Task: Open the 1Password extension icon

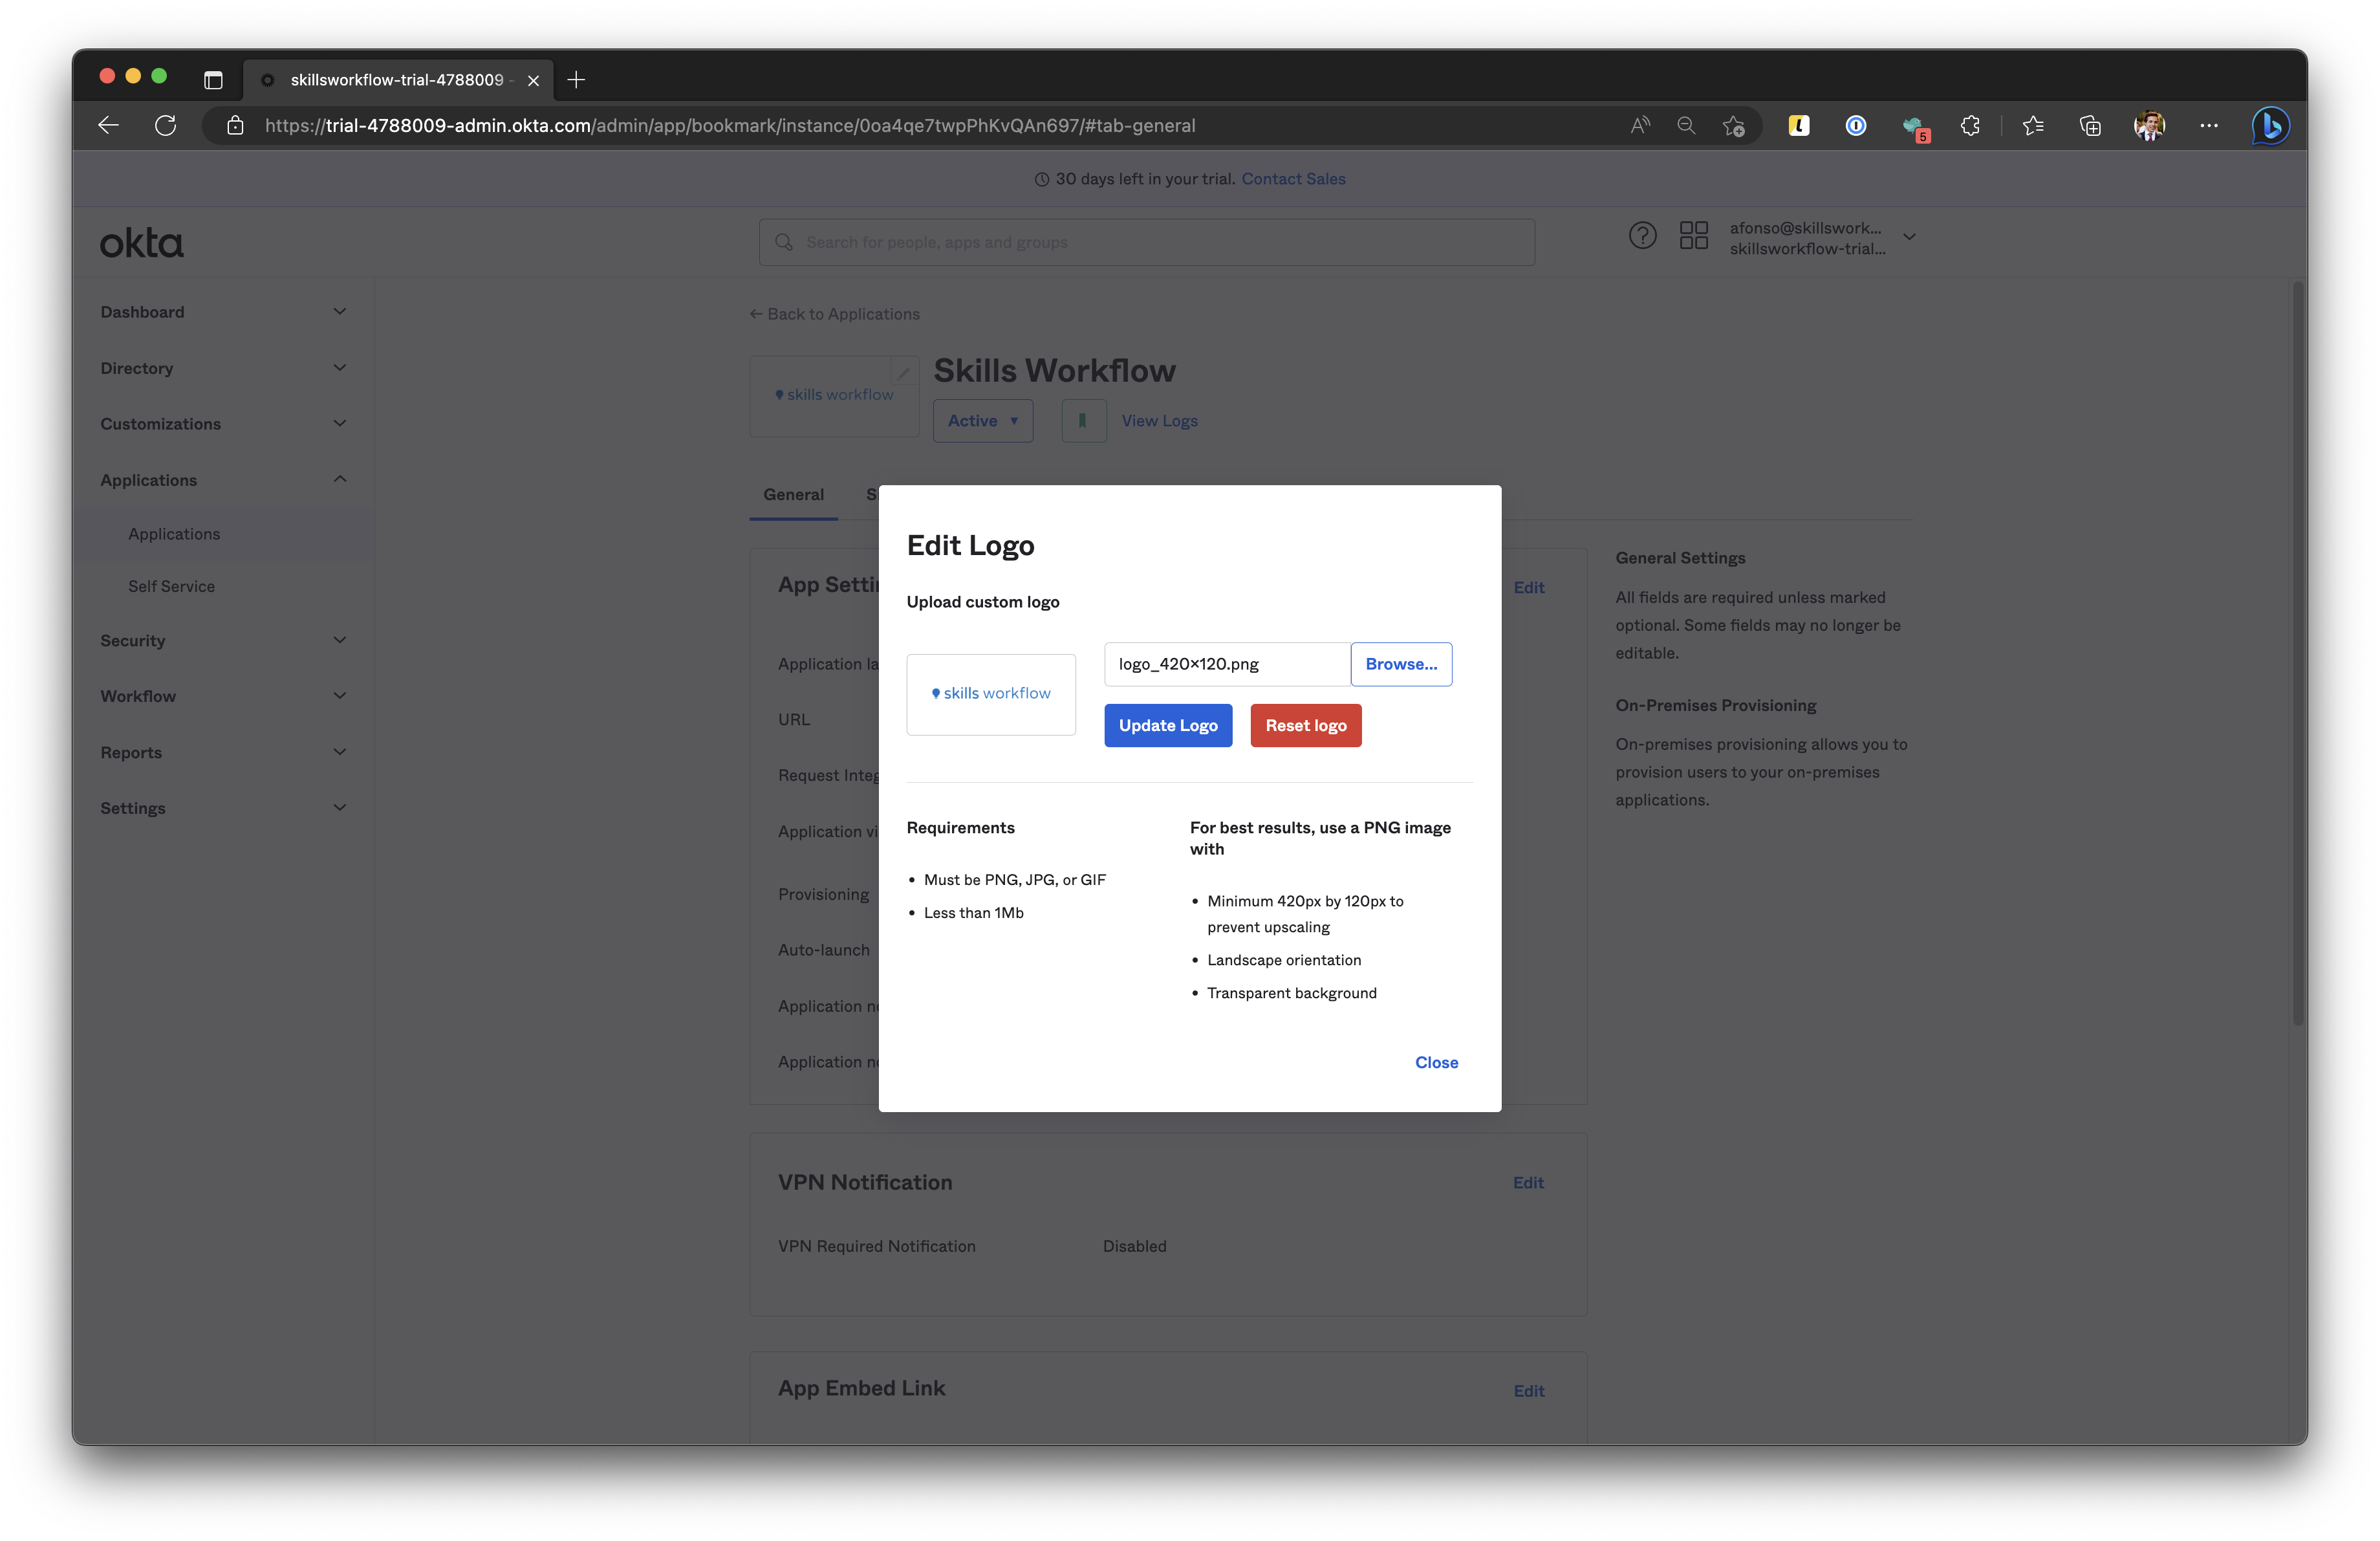Action: 1856,125
